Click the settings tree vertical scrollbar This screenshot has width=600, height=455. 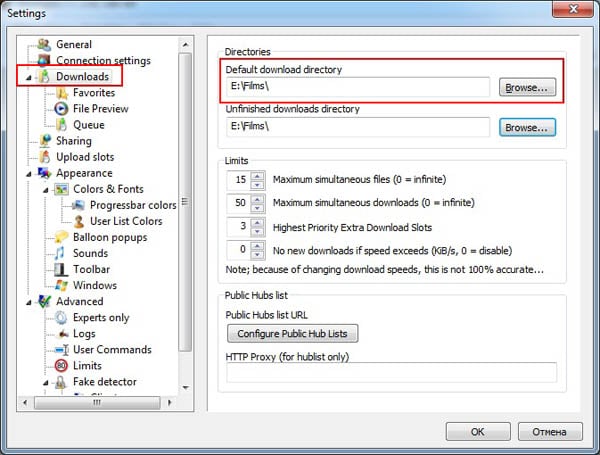click(184, 200)
